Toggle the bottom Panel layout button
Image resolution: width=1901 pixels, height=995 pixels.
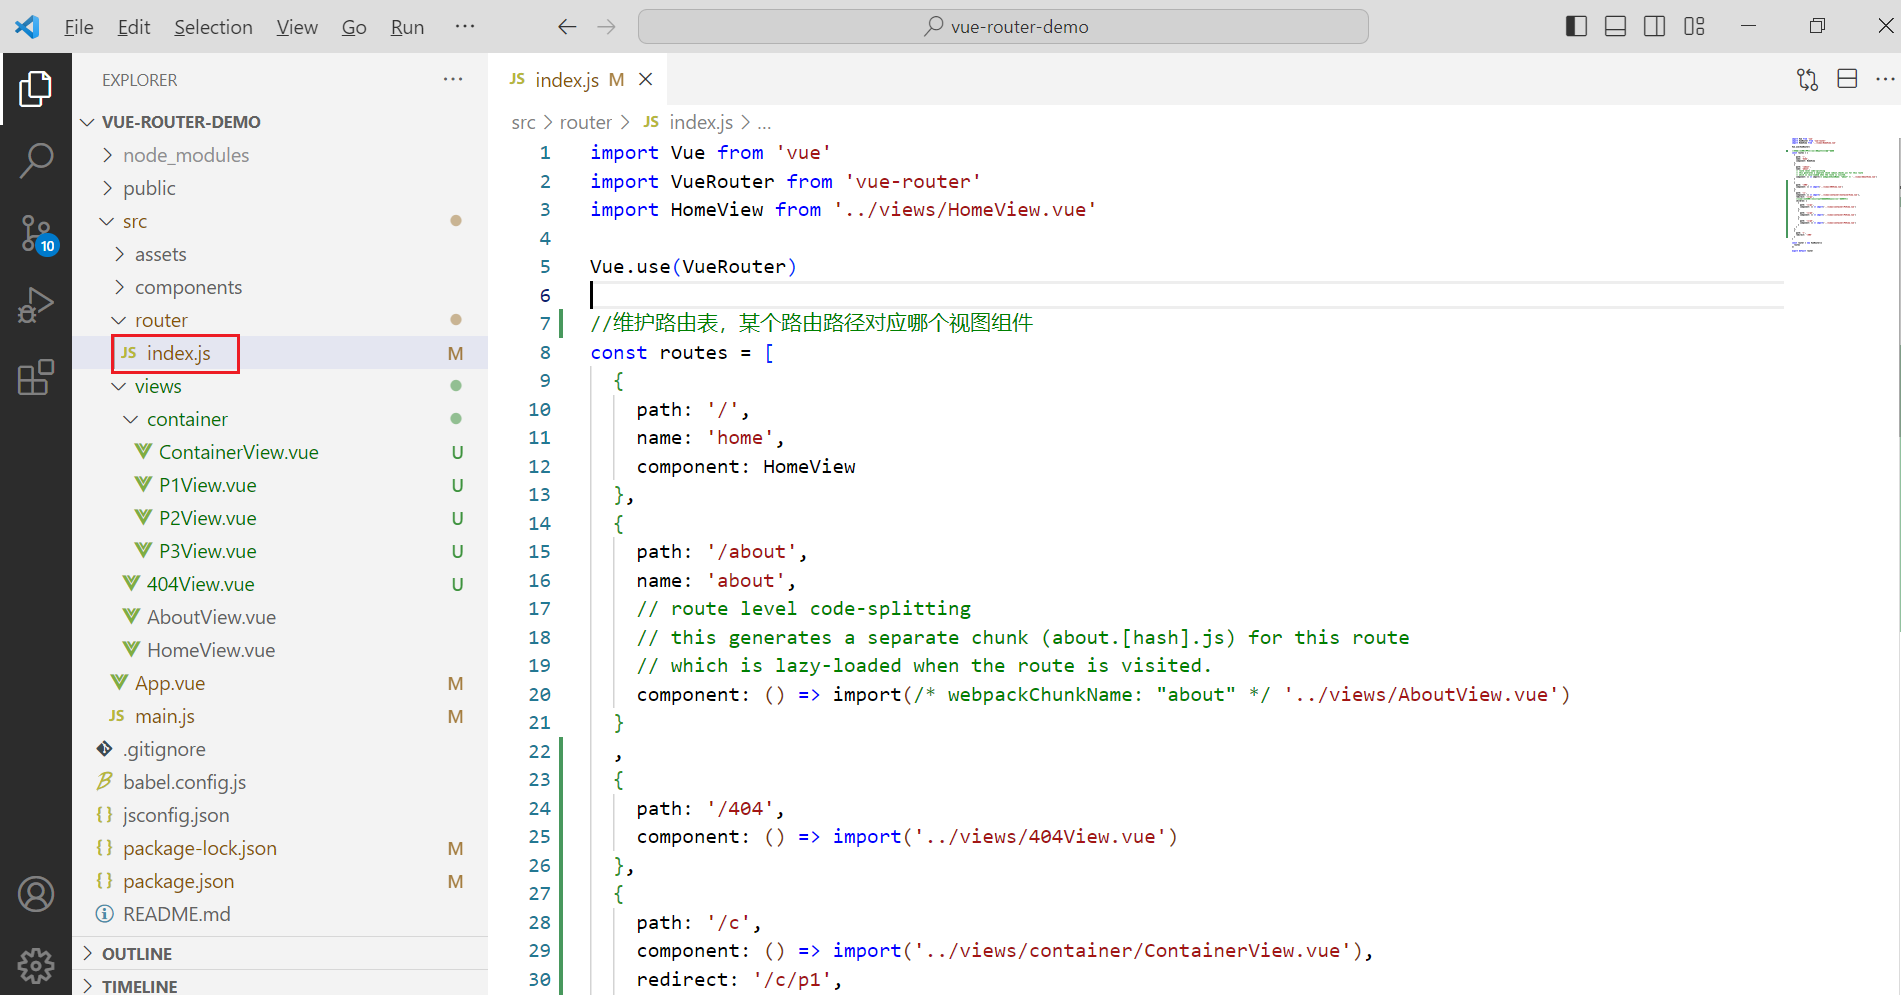pyautogui.click(x=1615, y=27)
